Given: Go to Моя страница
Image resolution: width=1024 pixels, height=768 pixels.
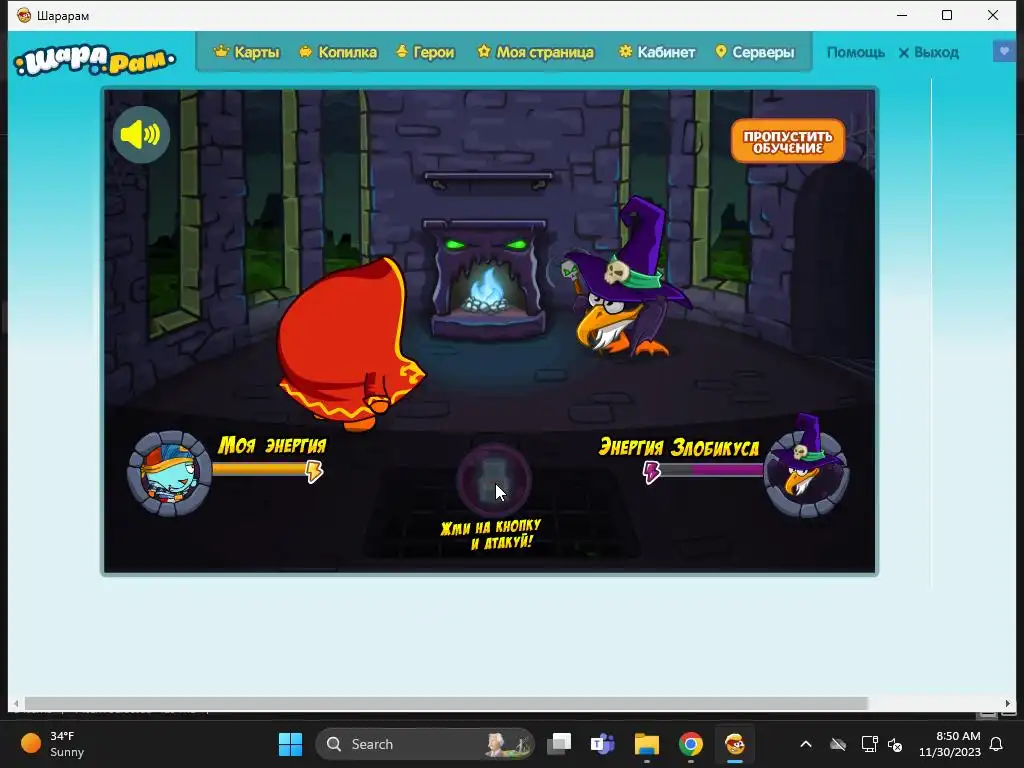Looking at the screenshot, I should pos(536,52).
